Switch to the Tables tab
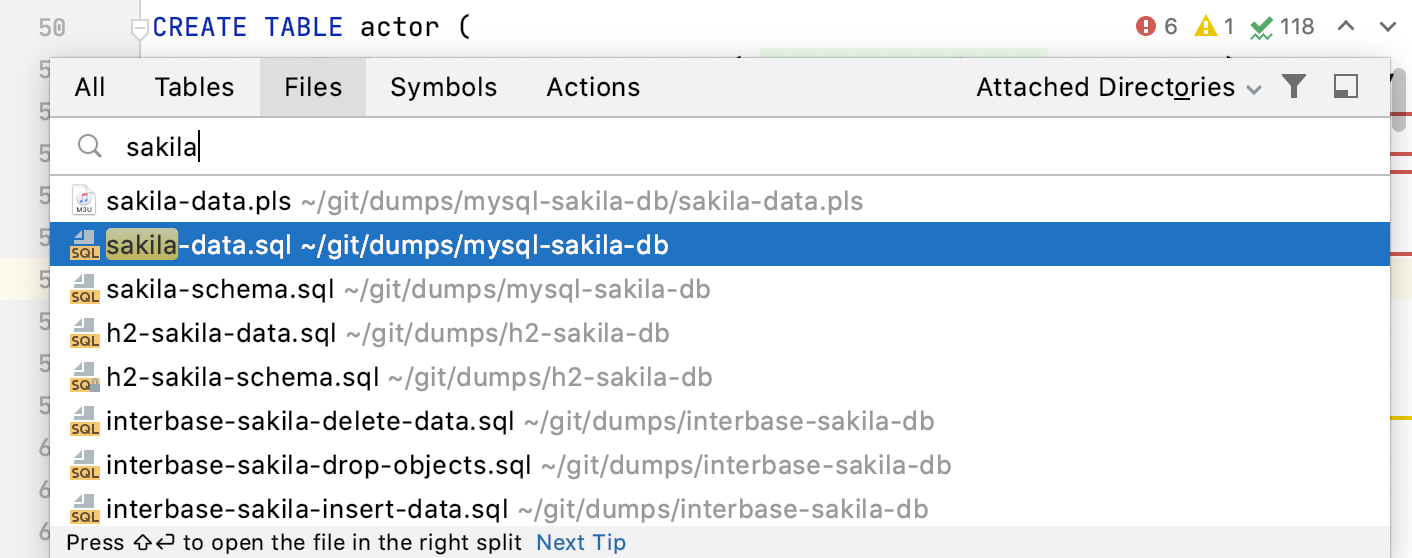This screenshot has height=558, width=1412. [x=194, y=87]
